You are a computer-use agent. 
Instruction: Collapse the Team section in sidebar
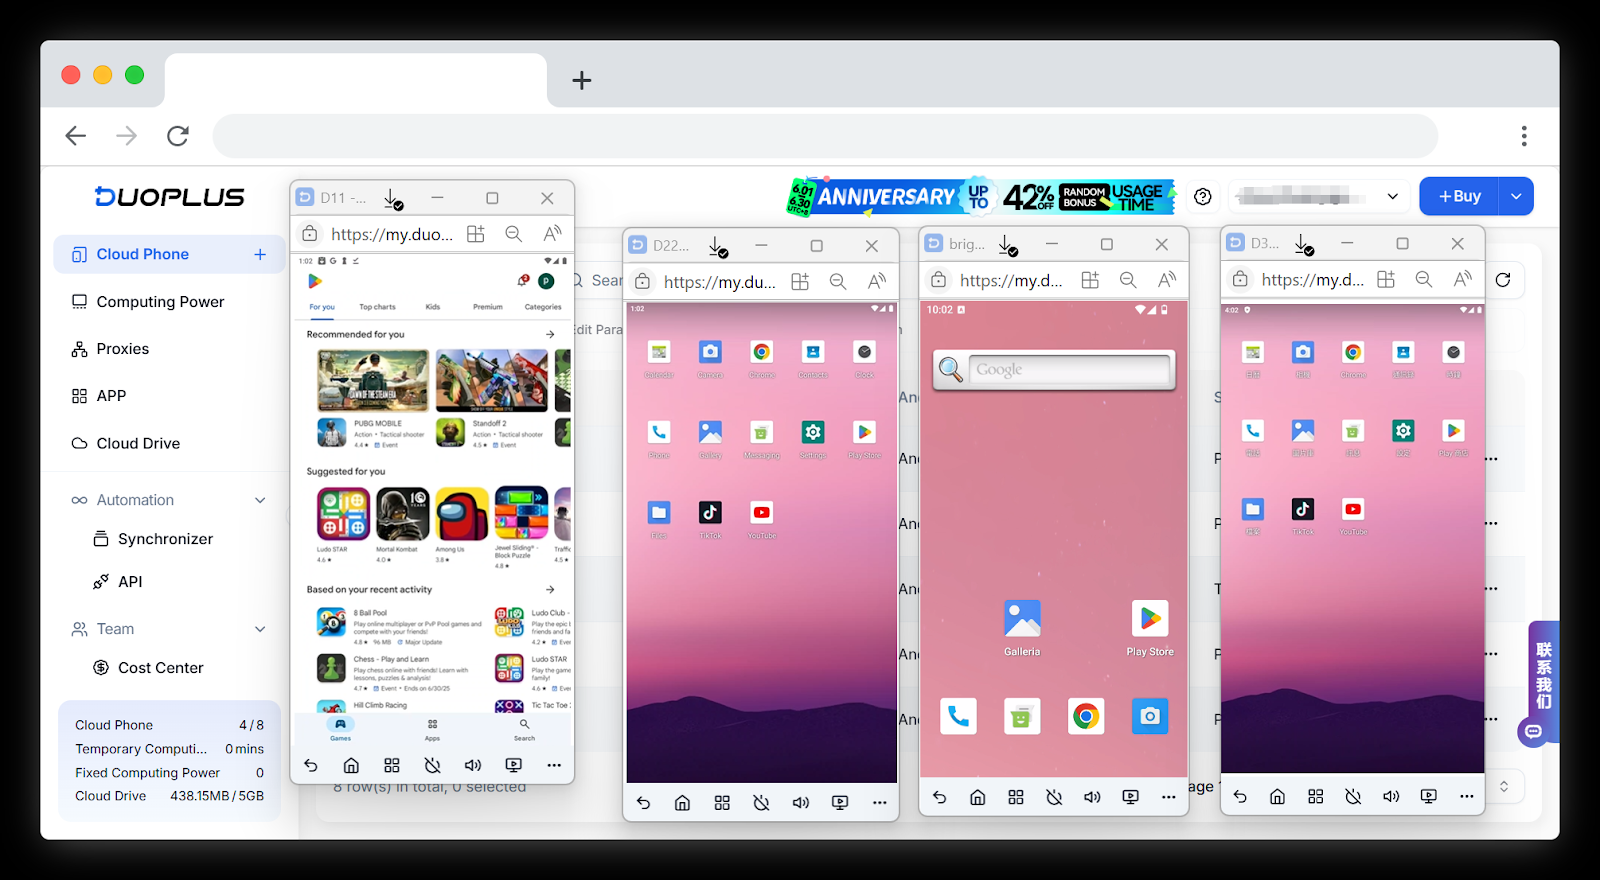260,629
